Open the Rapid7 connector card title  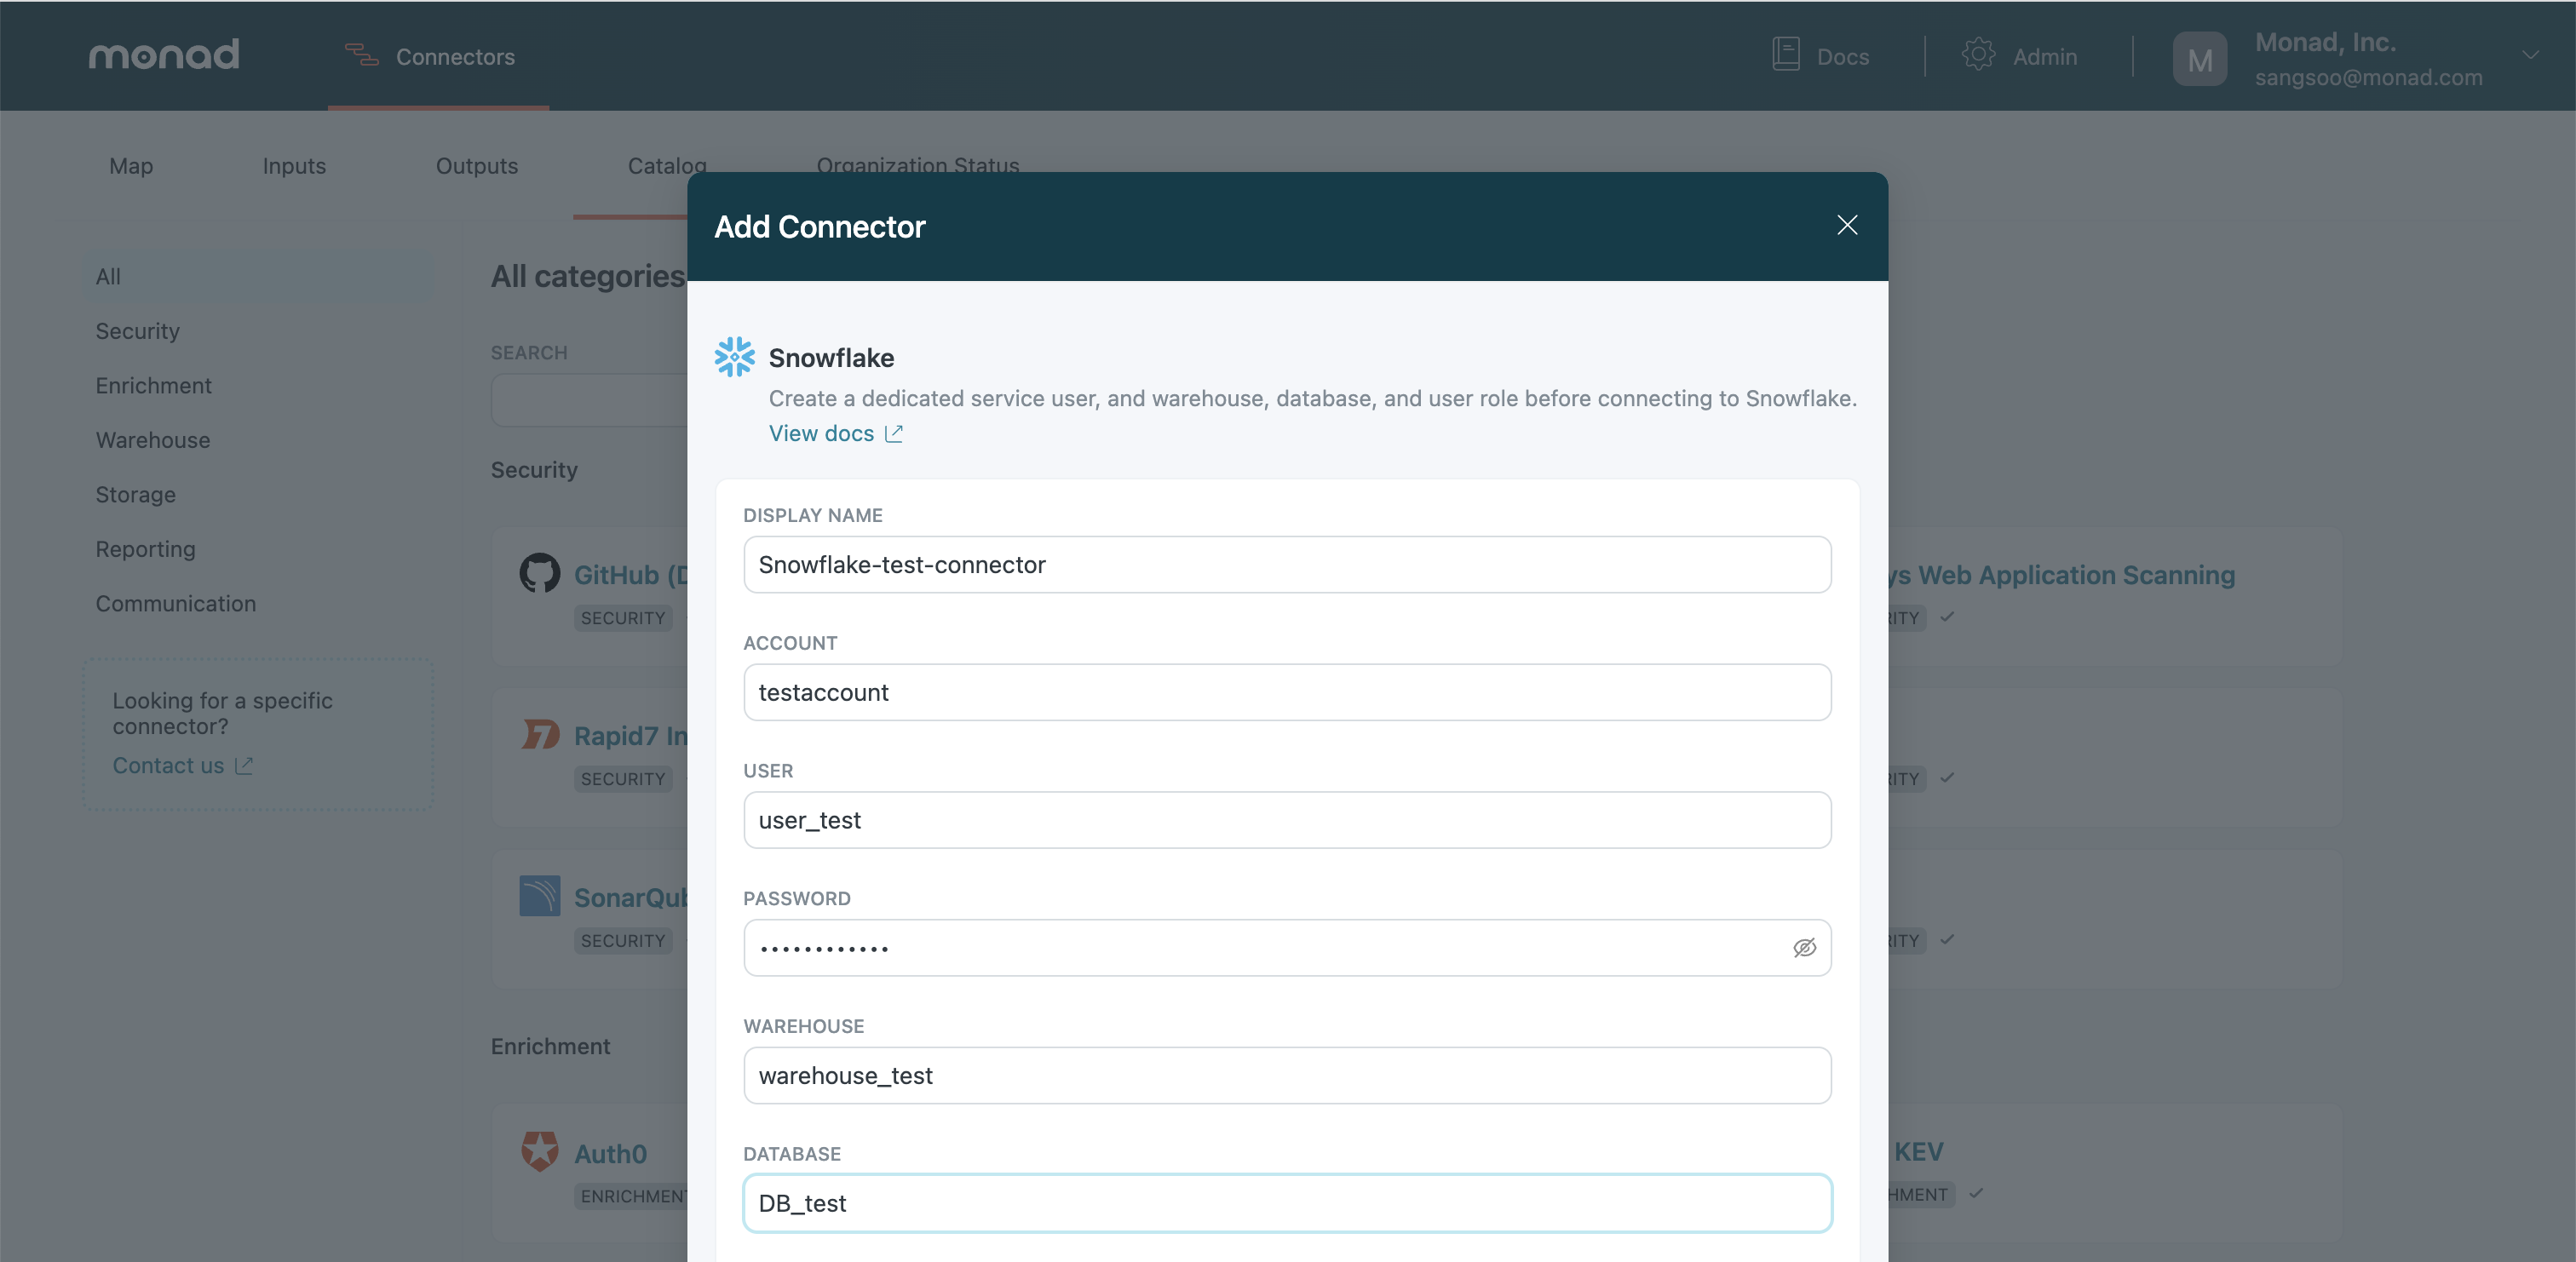point(630,735)
